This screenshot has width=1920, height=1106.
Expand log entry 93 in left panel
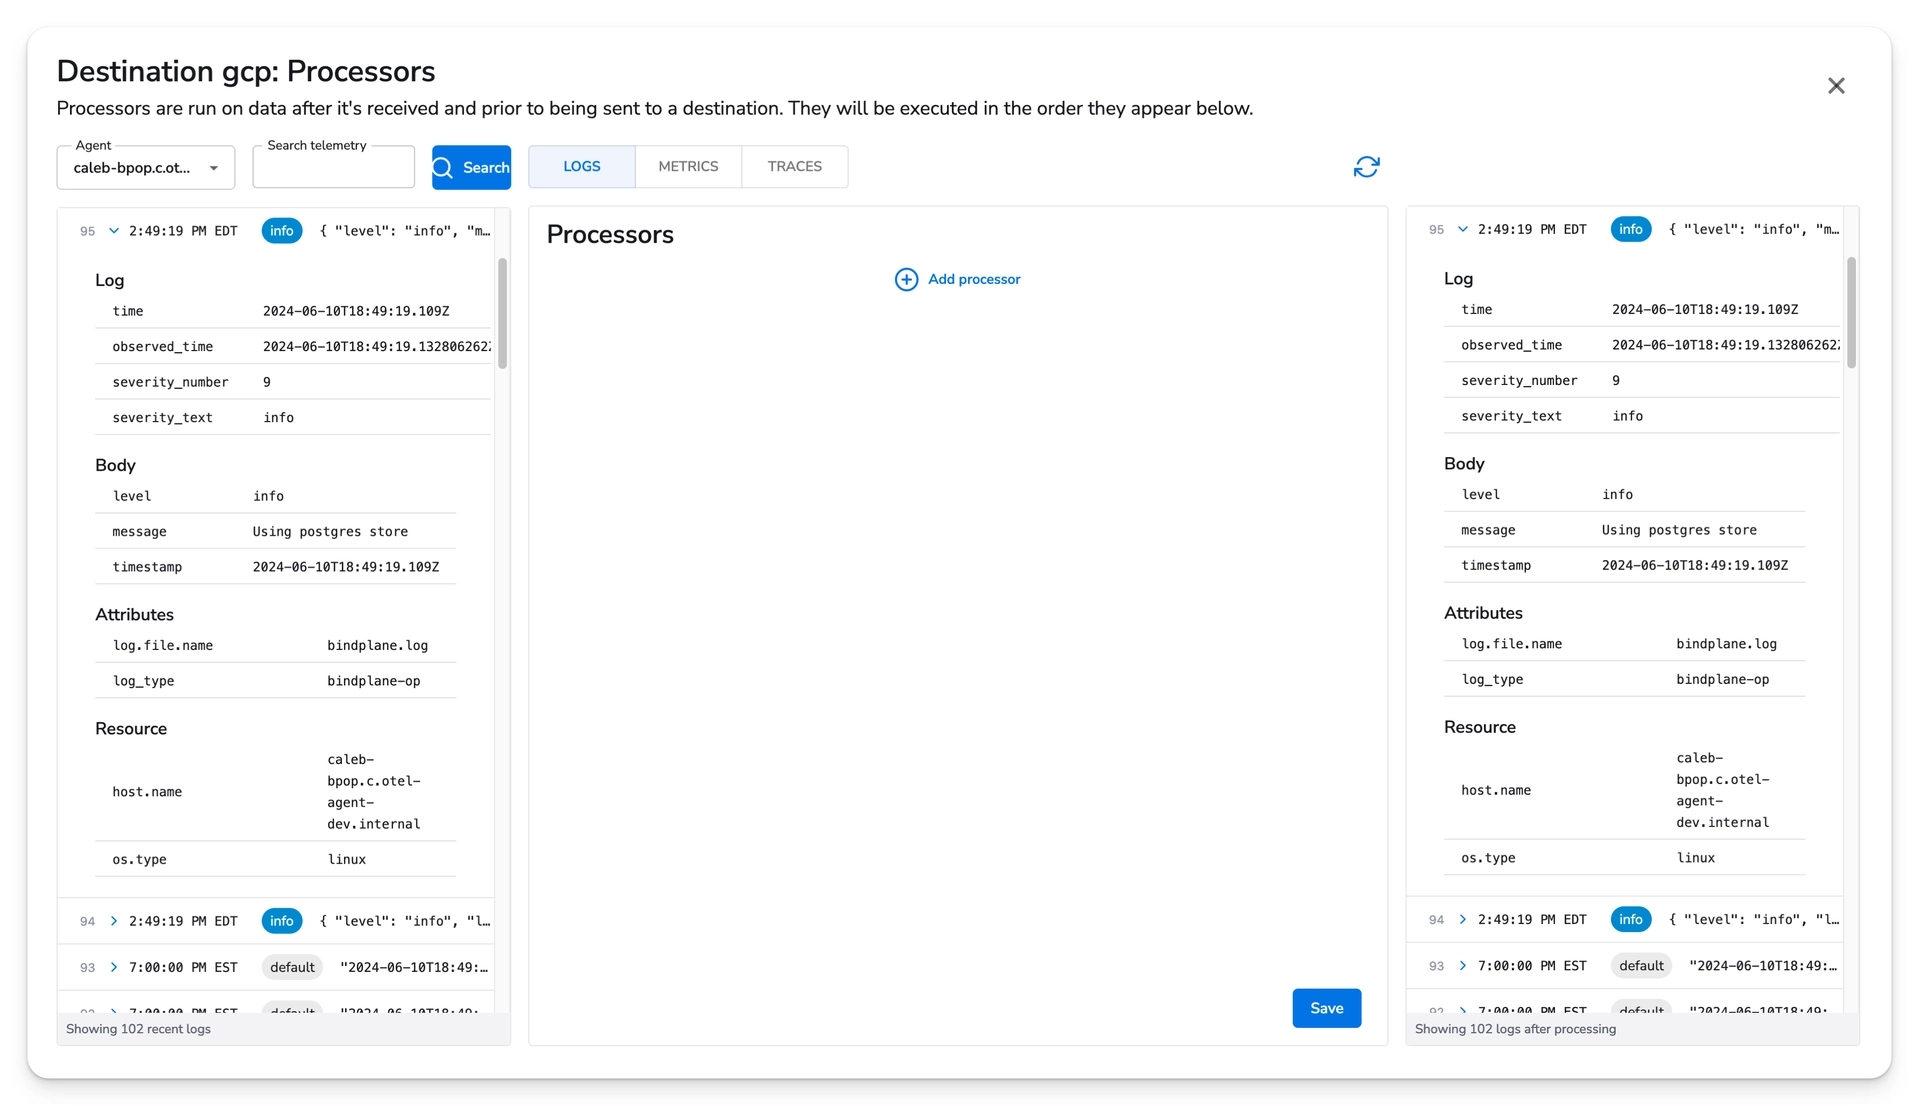point(114,967)
